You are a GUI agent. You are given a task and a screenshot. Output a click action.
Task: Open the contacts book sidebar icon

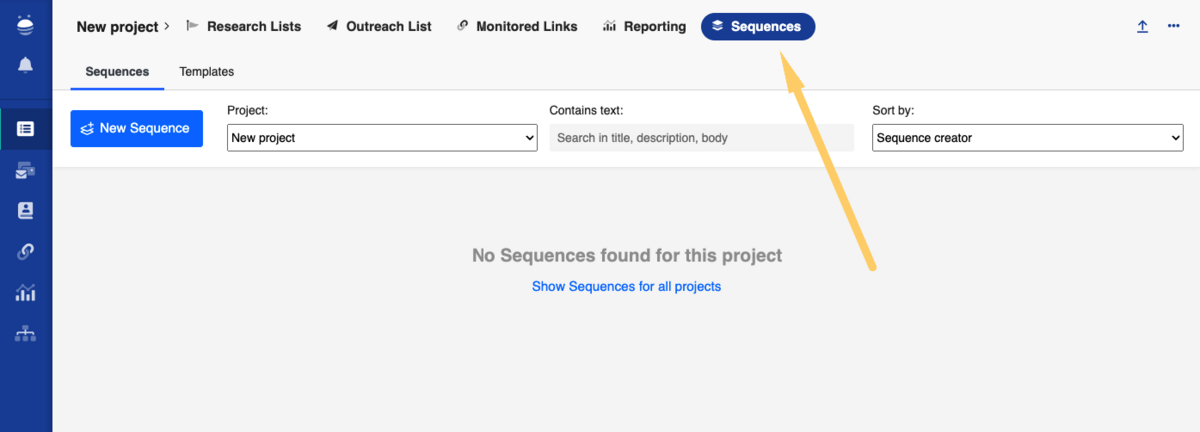(x=25, y=211)
